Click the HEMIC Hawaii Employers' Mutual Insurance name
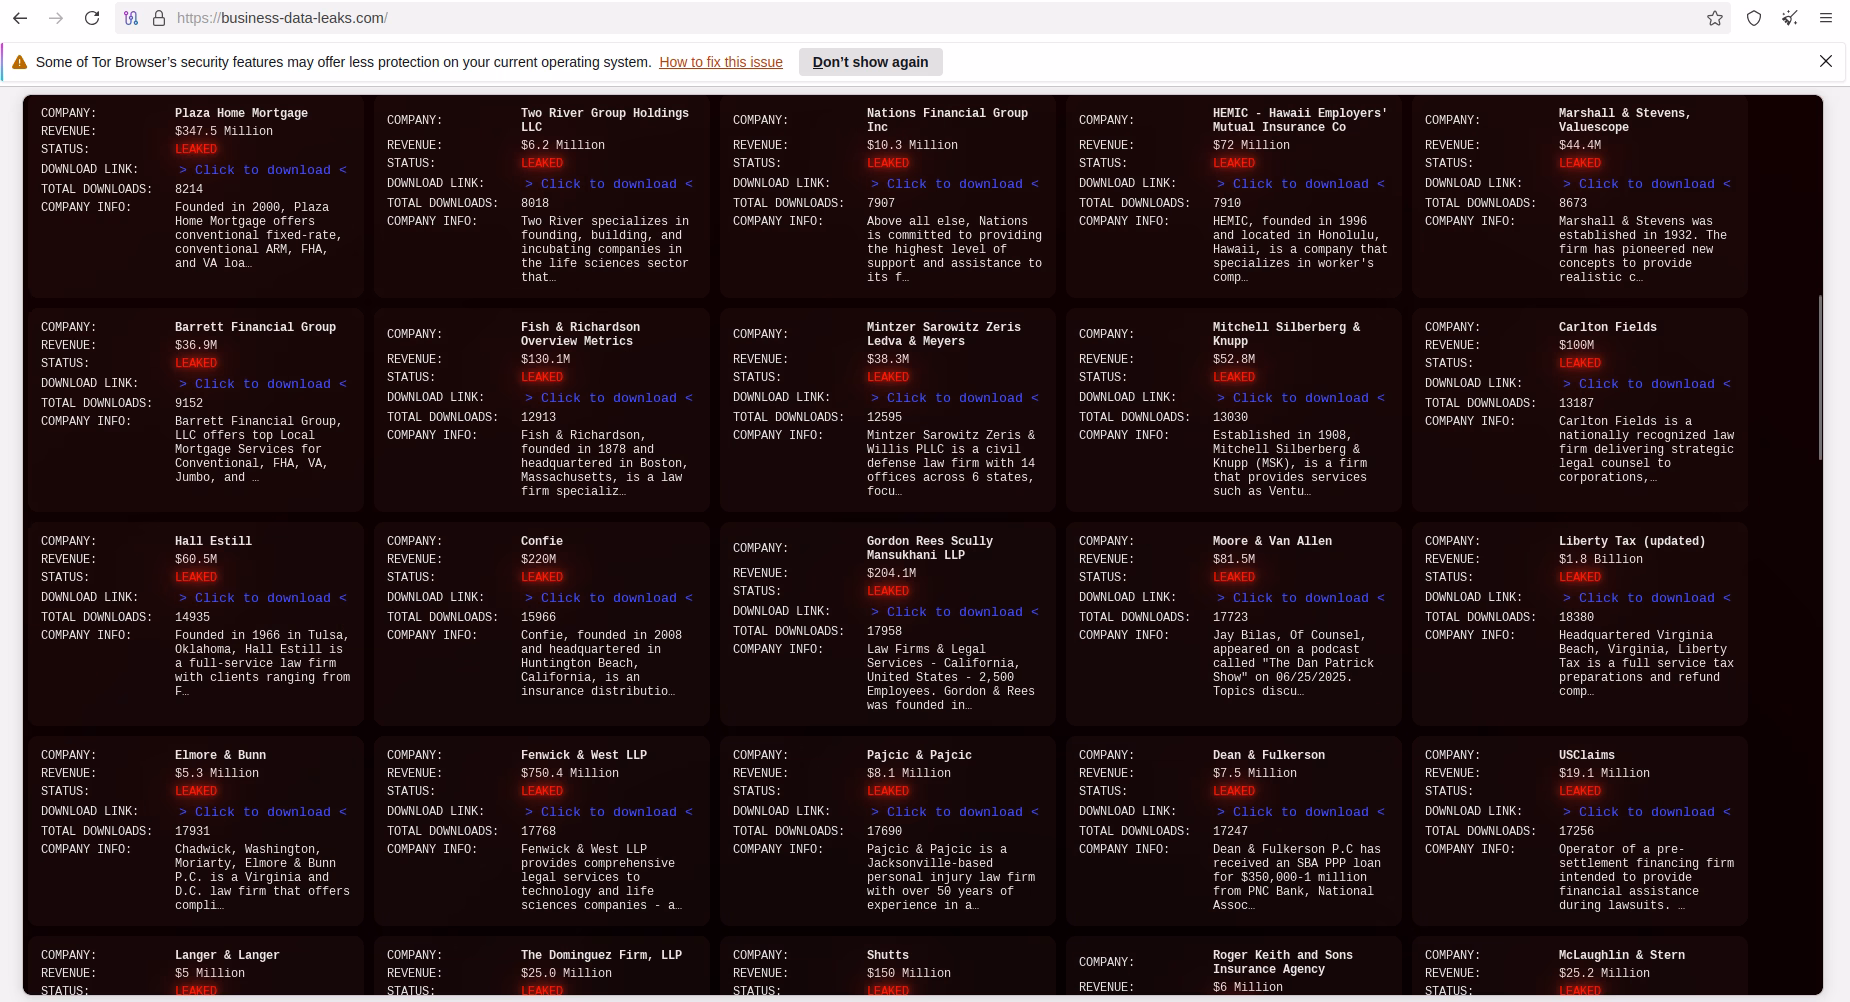1850x1002 pixels. tap(1300, 120)
